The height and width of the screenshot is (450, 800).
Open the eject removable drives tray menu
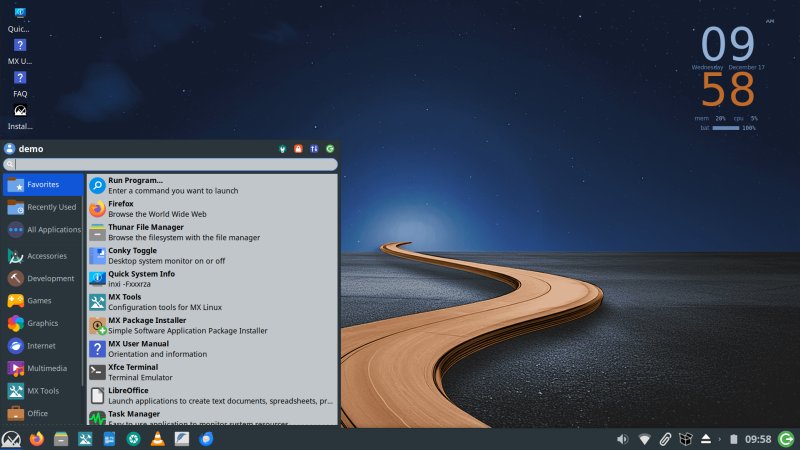(705, 439)
